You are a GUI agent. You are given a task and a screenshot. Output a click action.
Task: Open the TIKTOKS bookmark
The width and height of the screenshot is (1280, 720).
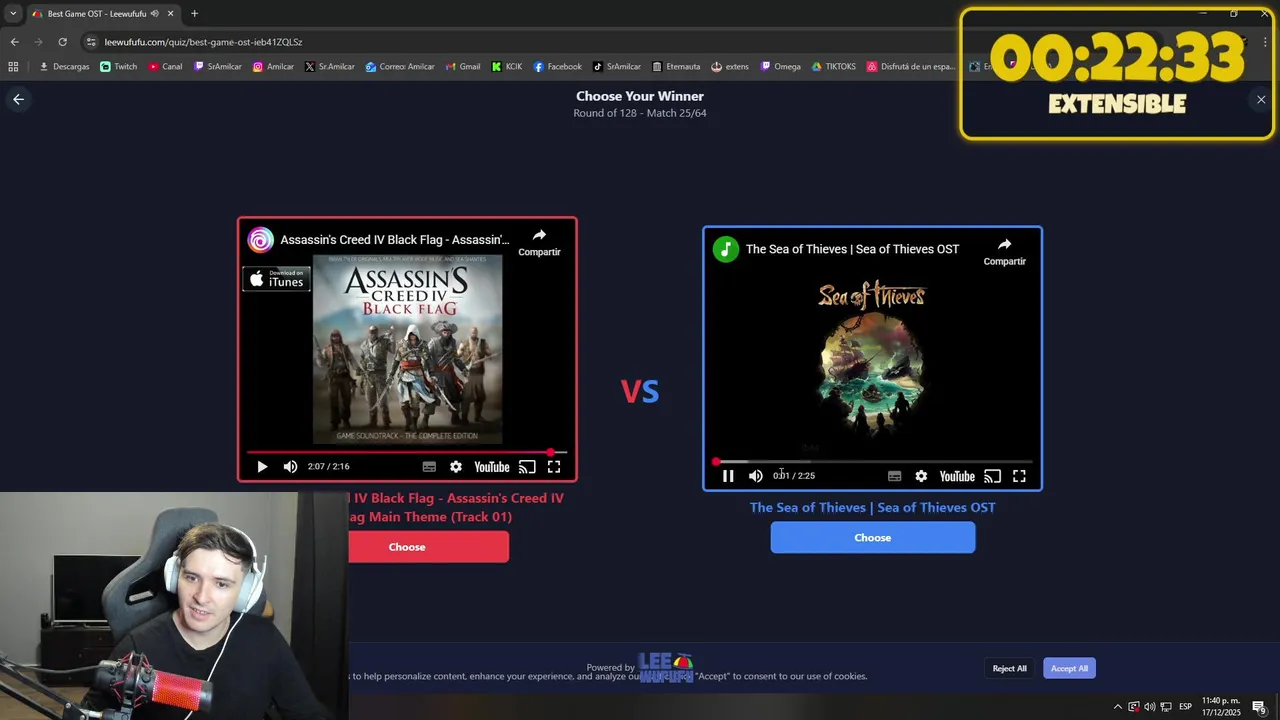pyautogui.click(x=833, y=67)
